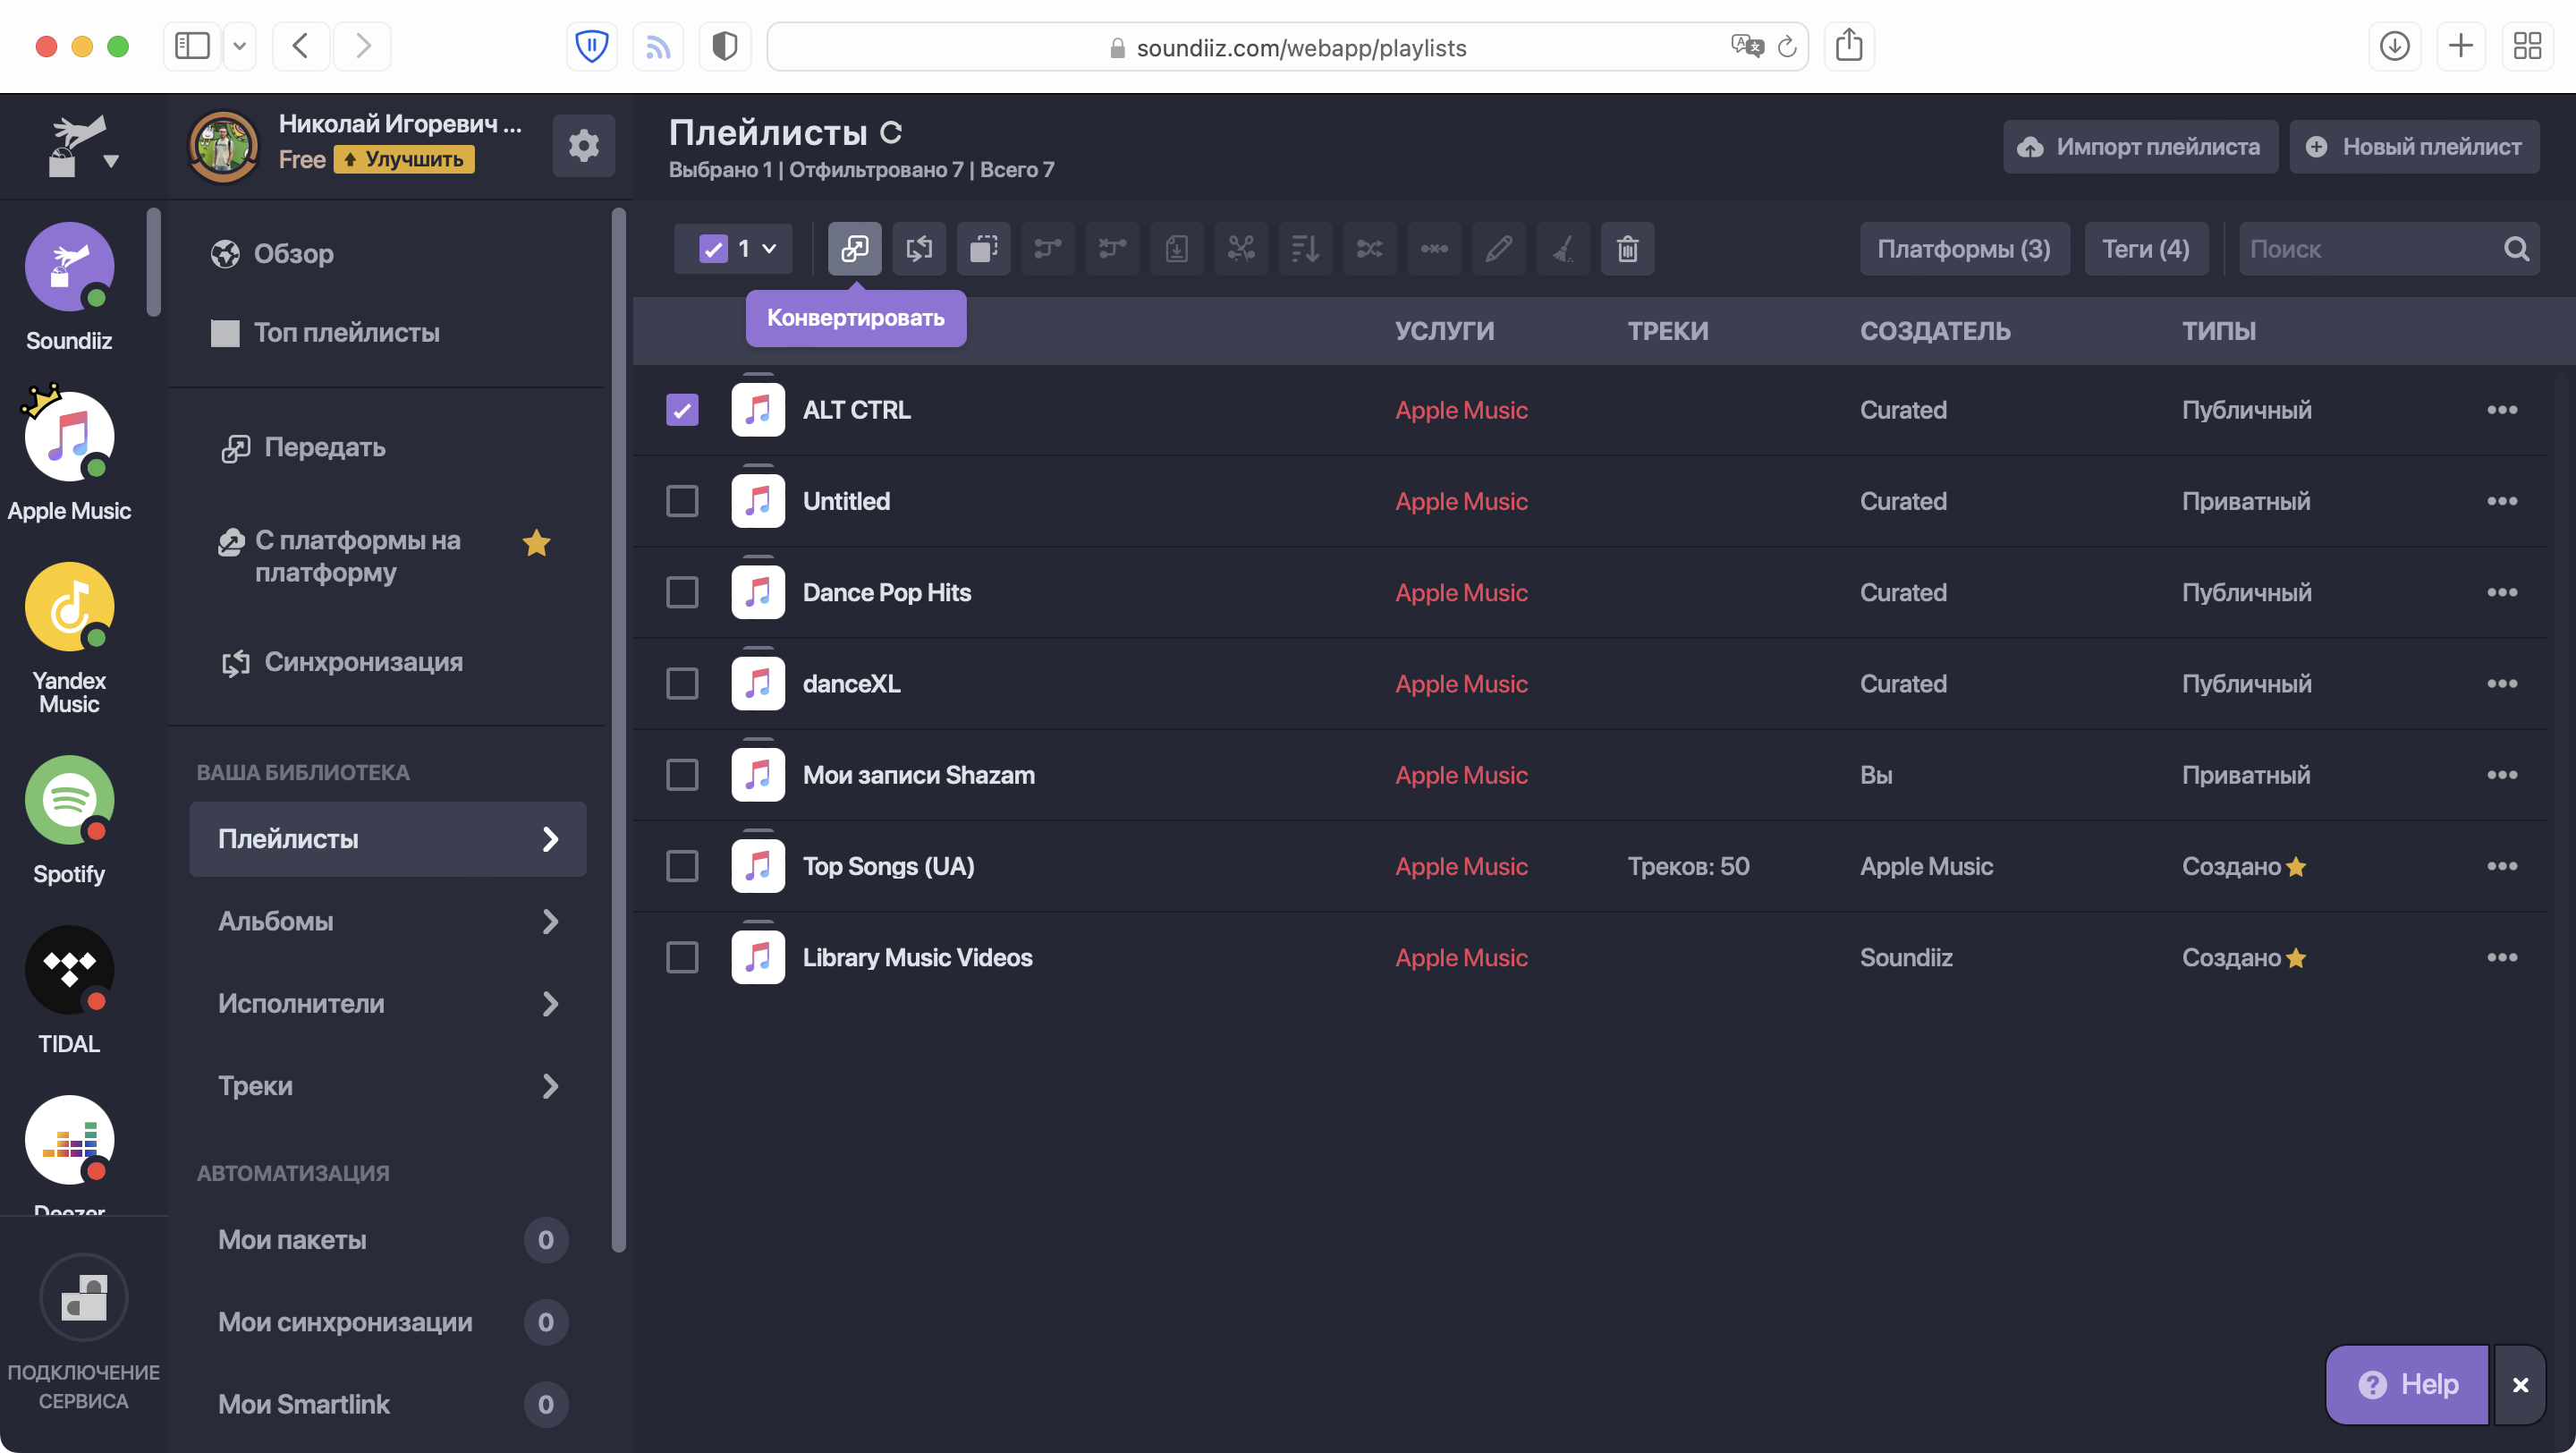Screen dimensions: 2576x1453
Task: Check the Untitled playlist checkbox
Action: tap(682, 501)
